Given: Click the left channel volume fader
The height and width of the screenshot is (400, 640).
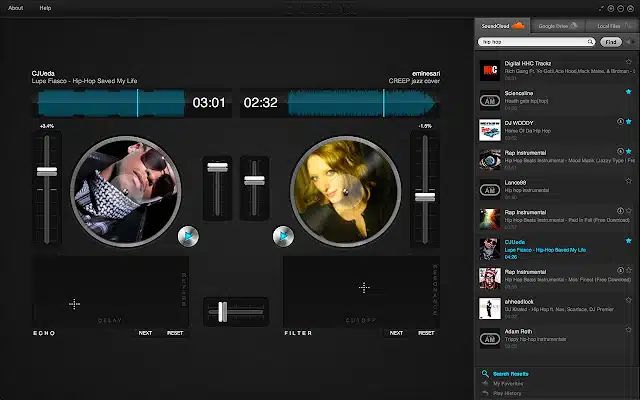Looking at the screenshot, I should tap(218, 167).
